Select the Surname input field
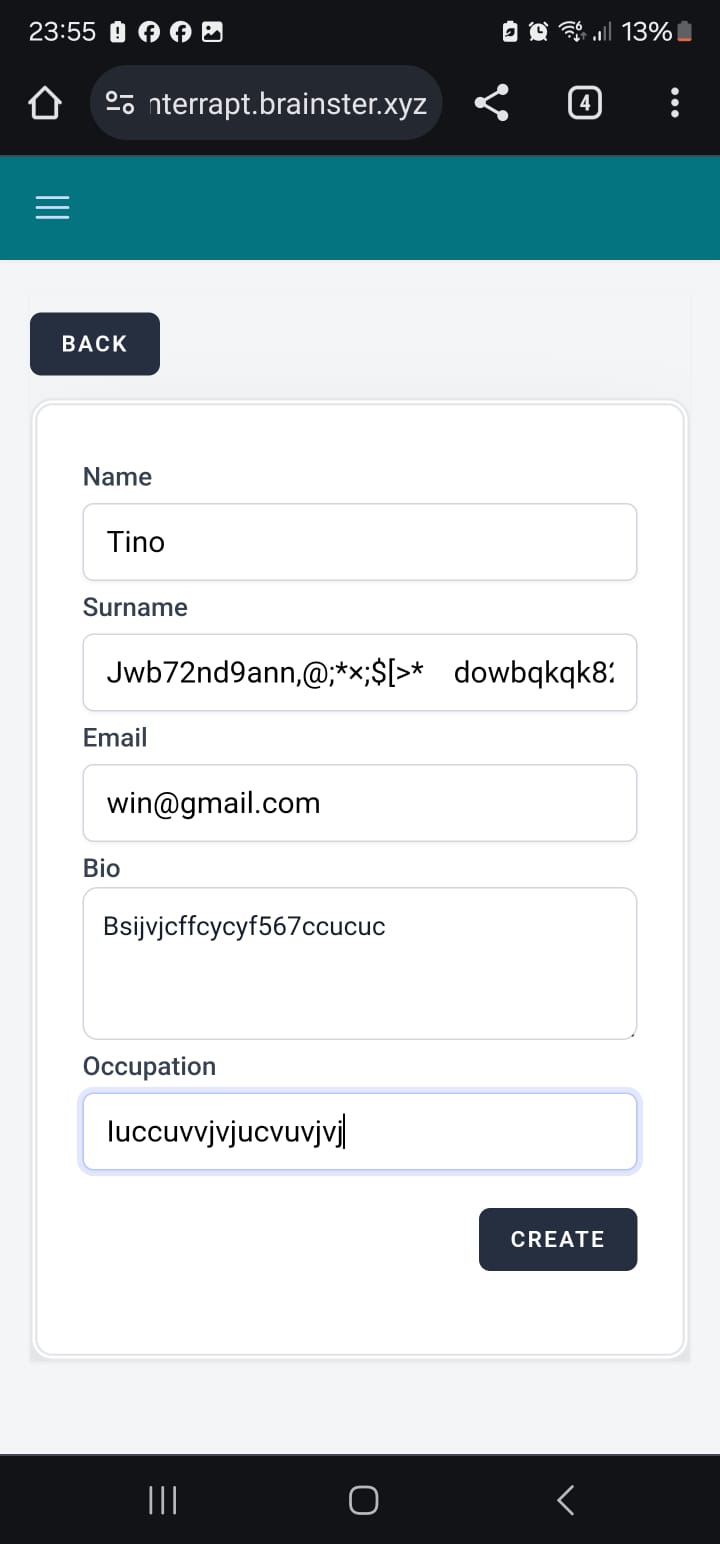Screen dimensions: 720x1544 coord(360,672)
